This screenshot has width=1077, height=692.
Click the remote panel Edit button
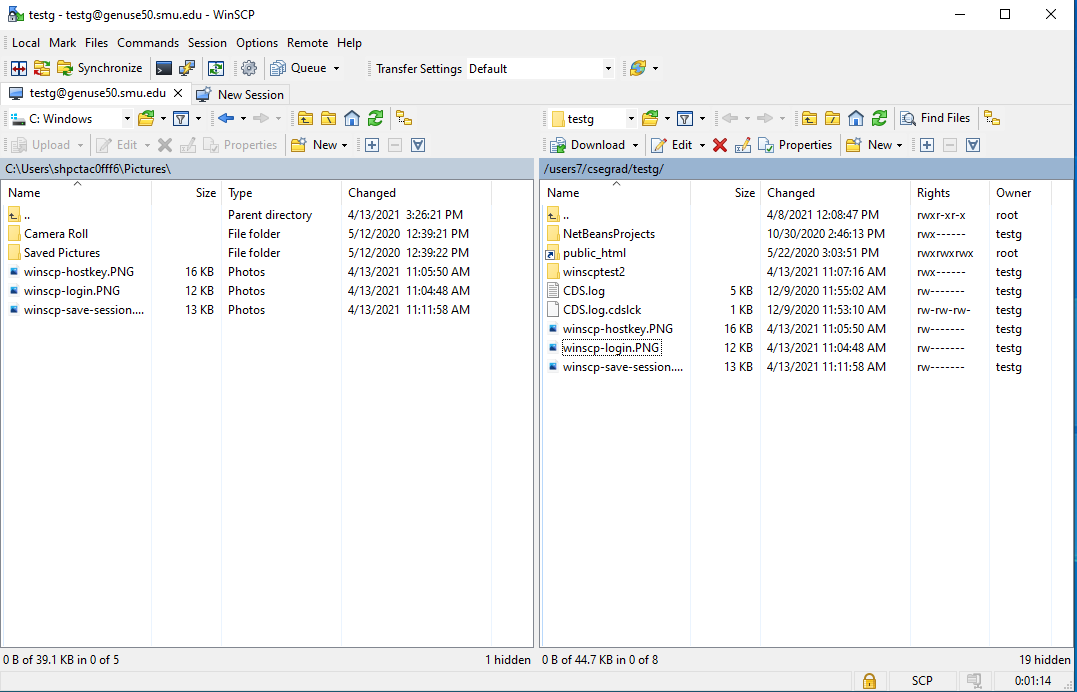(672, 145)
